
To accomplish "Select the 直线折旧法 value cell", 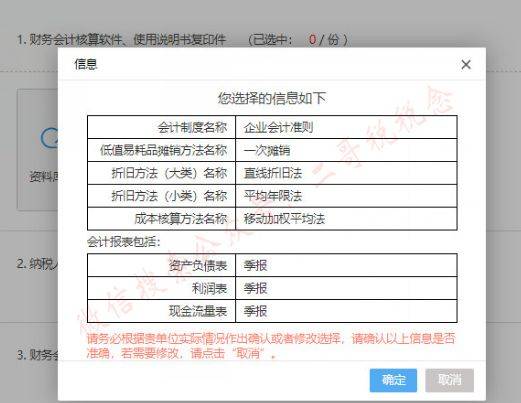I will point(346,173).
